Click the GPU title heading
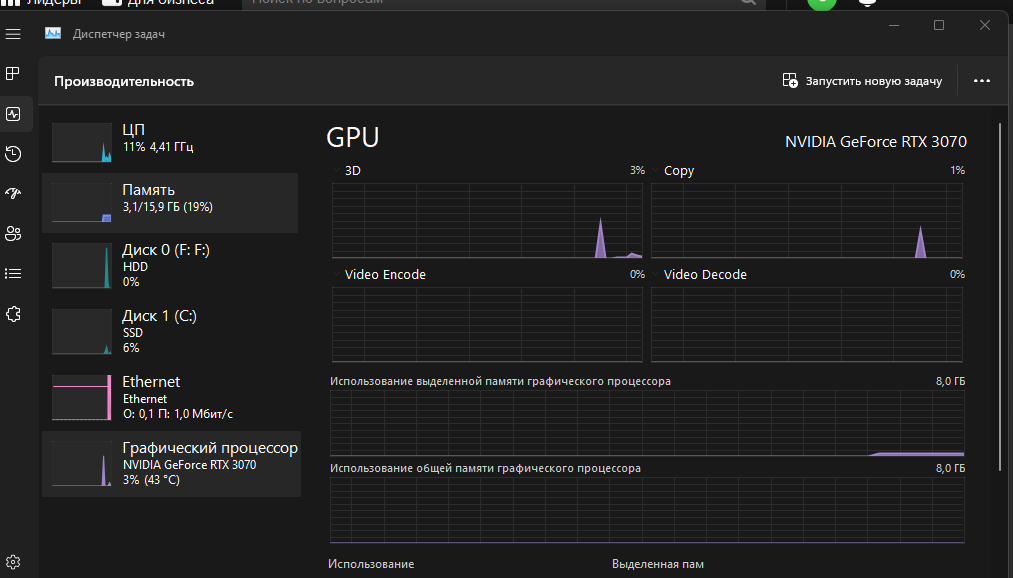 [353, 138]
